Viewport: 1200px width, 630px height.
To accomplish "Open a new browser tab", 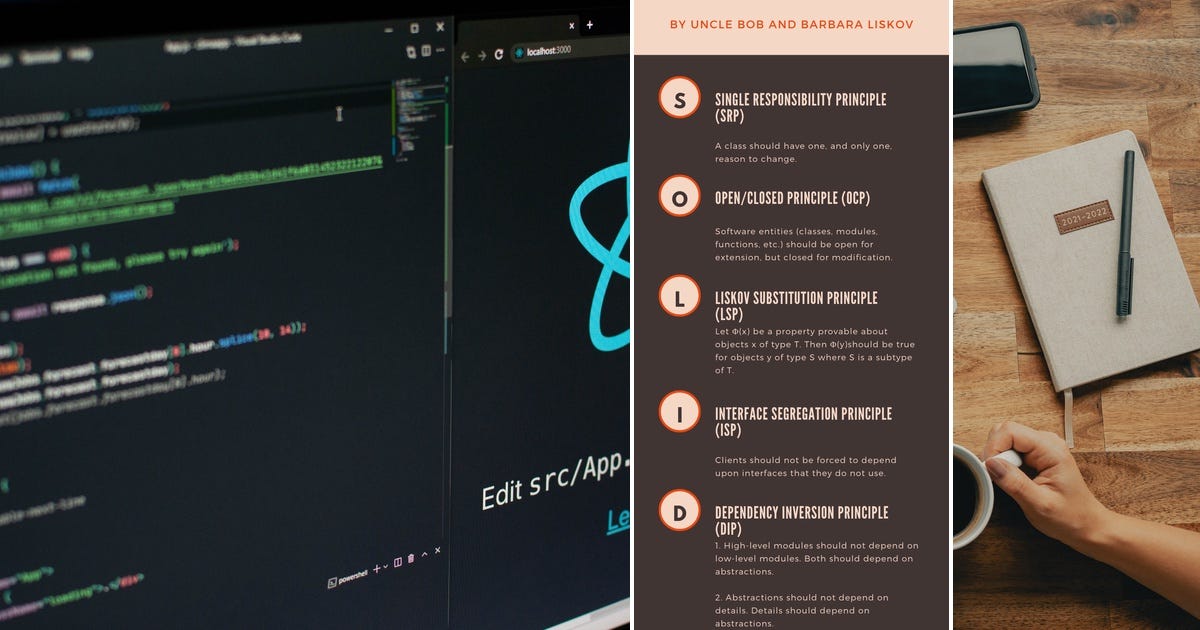I will pos(589,25).
